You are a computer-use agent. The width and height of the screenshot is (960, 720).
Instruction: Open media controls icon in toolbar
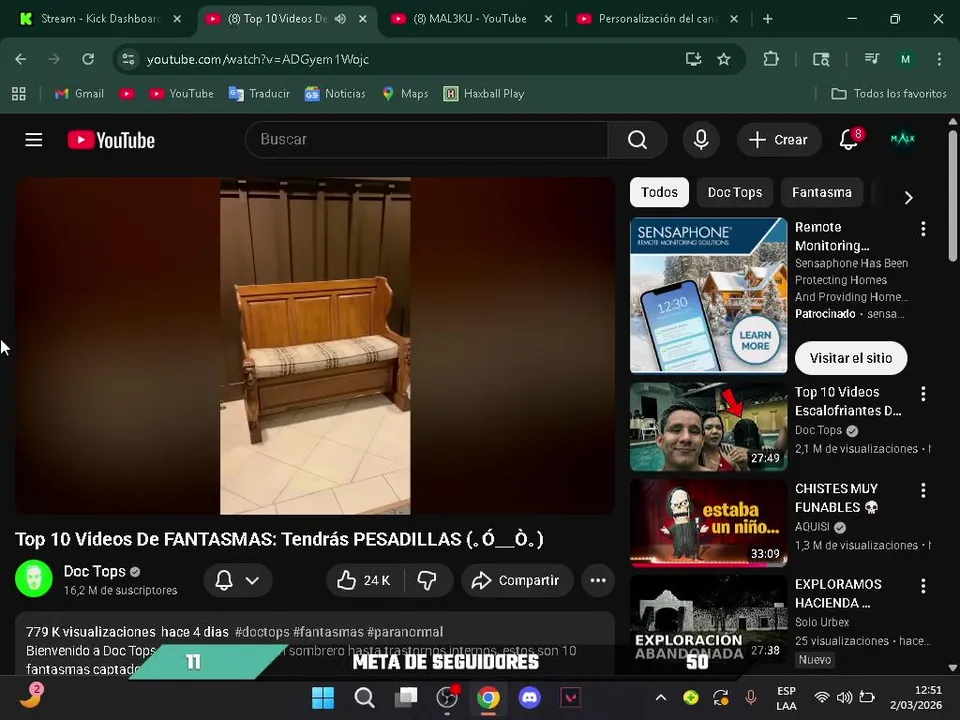pyautogui.click(x=872, y=59)
